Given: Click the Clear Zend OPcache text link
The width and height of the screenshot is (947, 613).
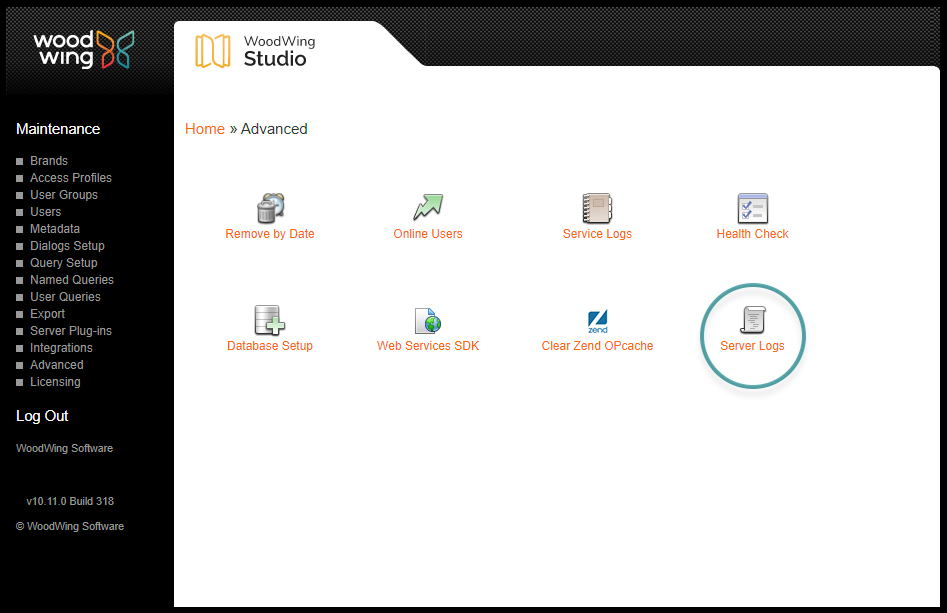Looking at the screenshot, I should [x=597, y=346].
